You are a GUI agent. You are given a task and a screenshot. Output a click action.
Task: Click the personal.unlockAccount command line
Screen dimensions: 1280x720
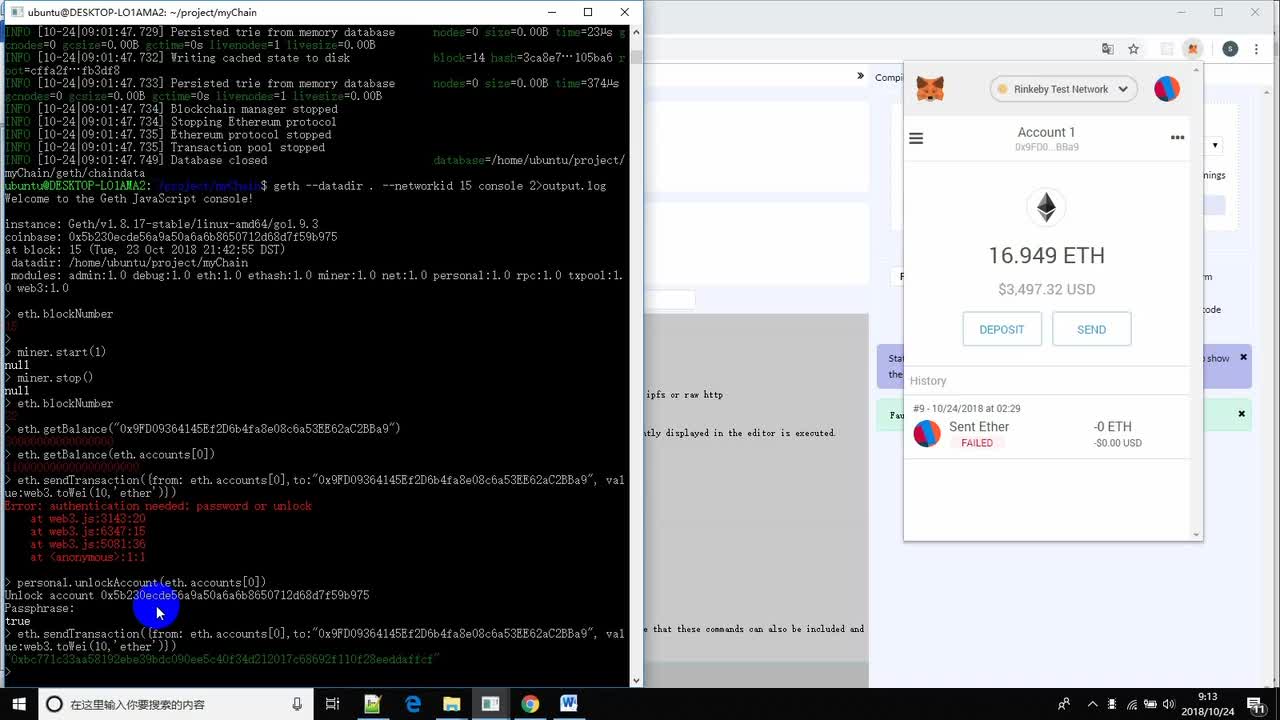[141, 582]
